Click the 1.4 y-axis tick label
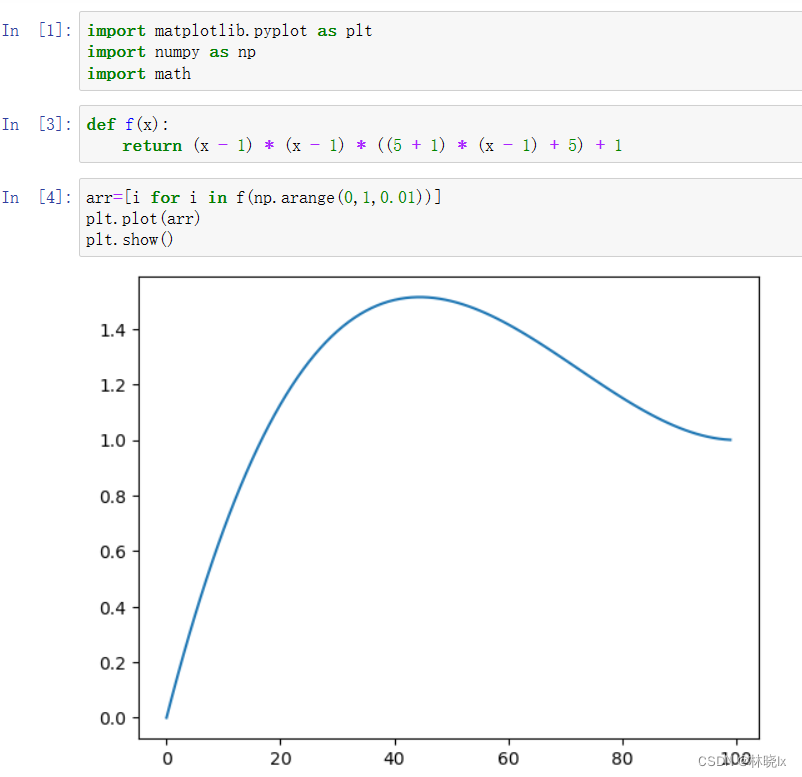802x777 pixels. pyautogui.click(x=113, y=330)
